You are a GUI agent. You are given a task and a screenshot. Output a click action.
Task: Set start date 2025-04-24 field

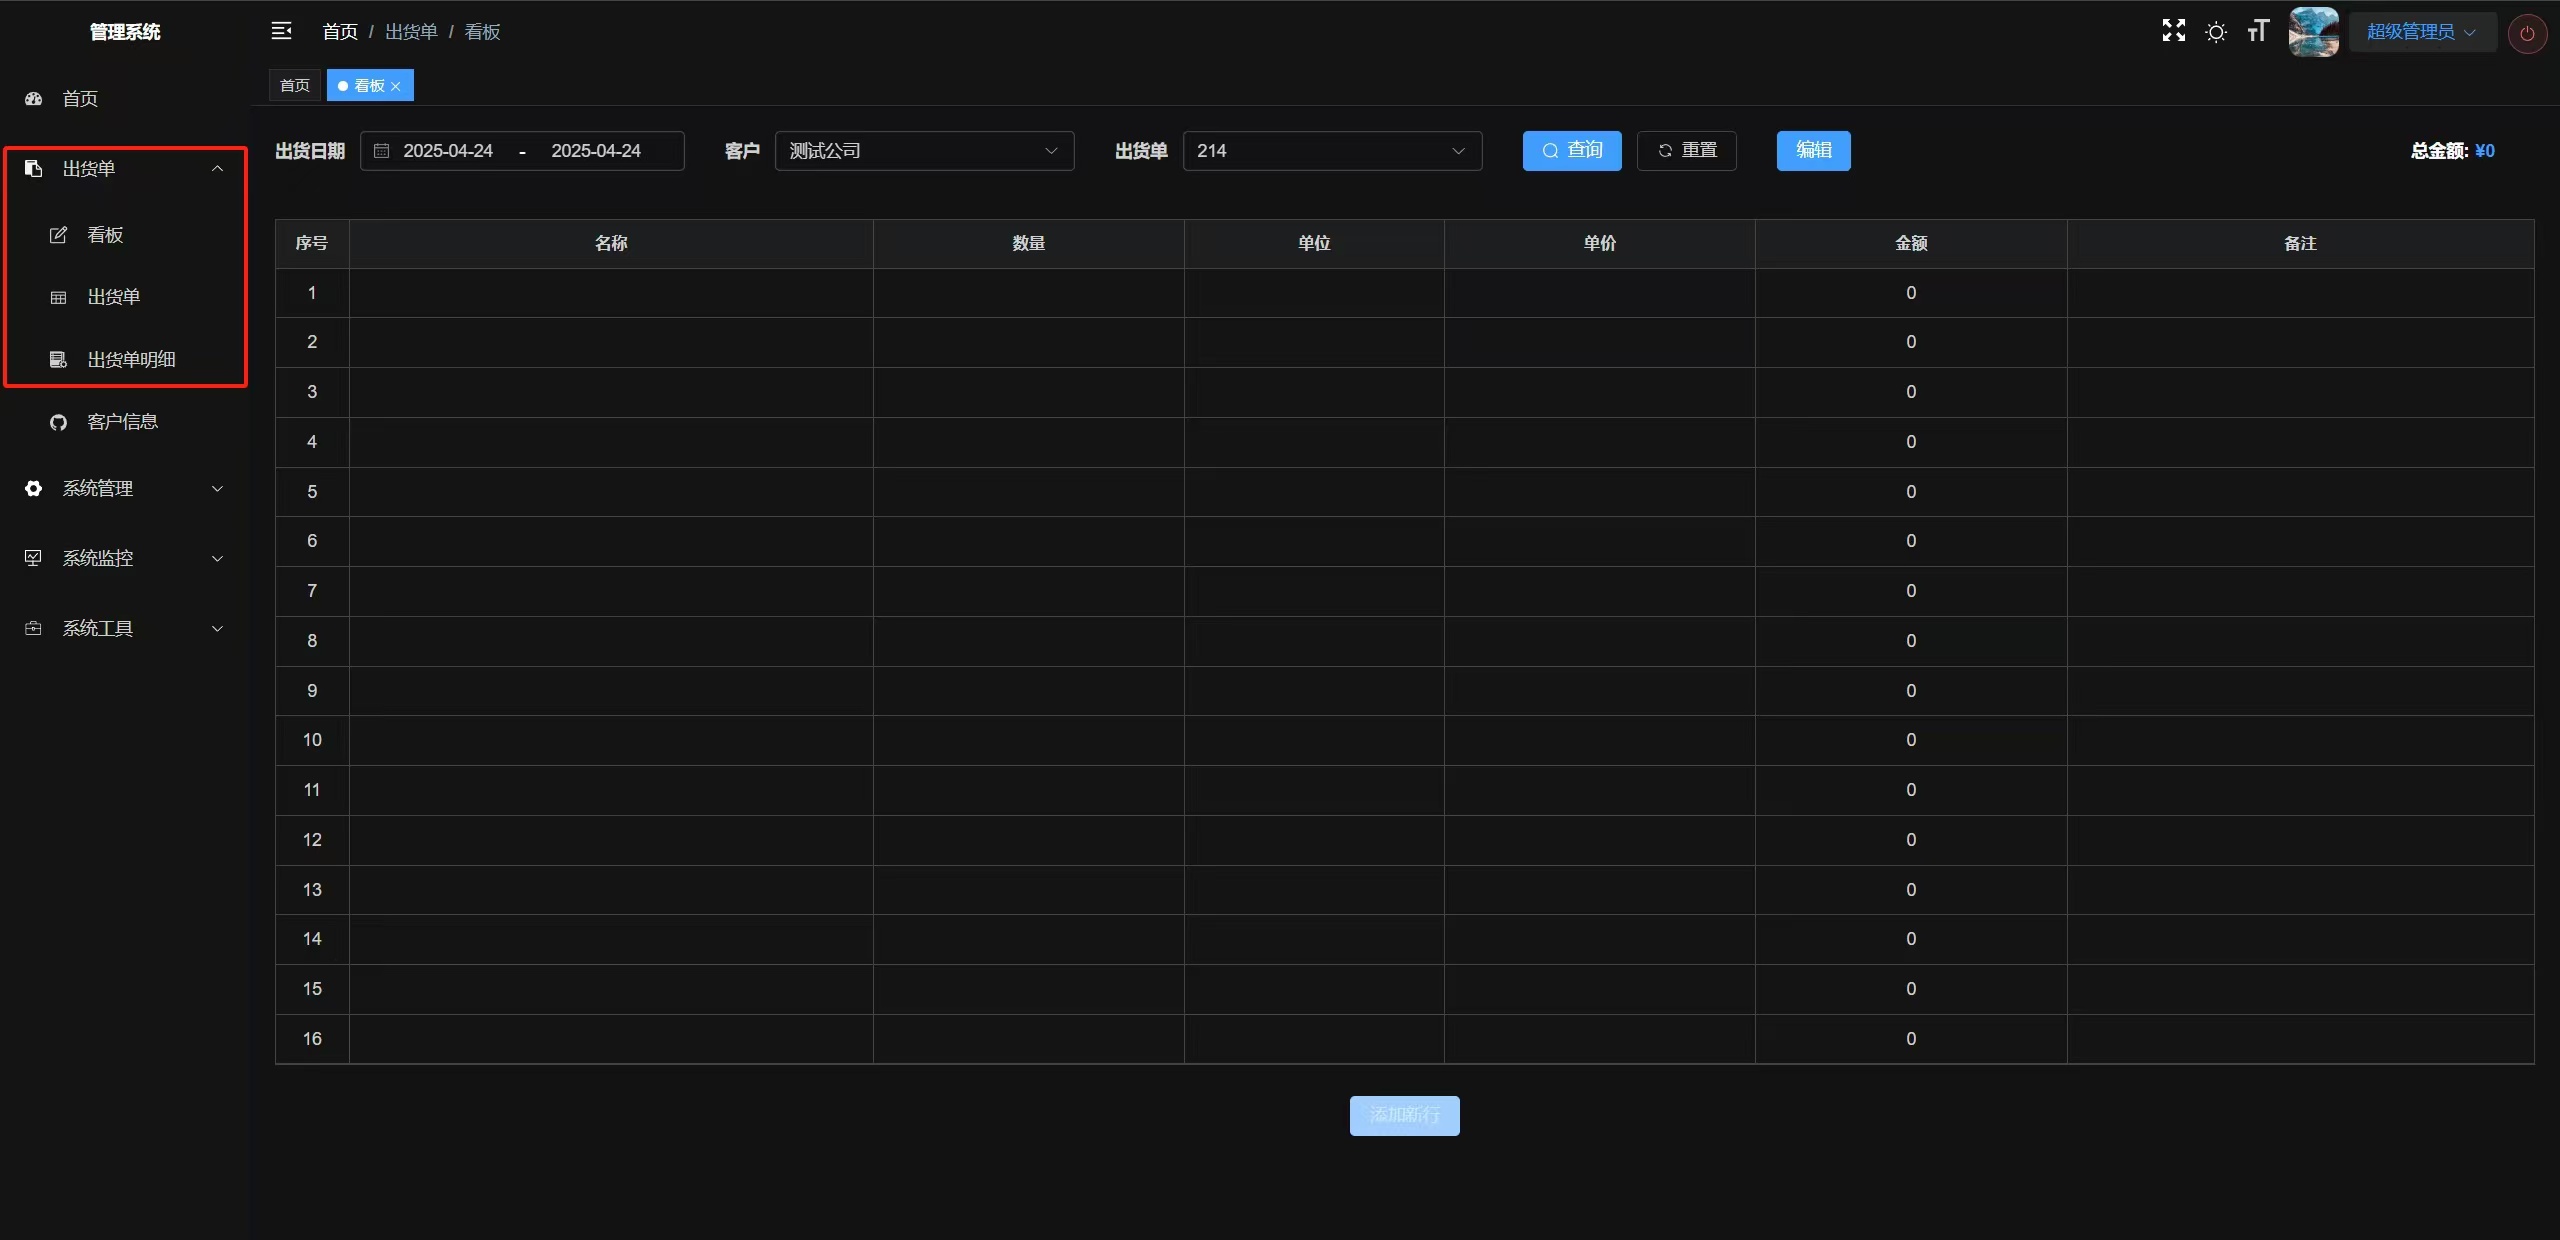(448, 151)
